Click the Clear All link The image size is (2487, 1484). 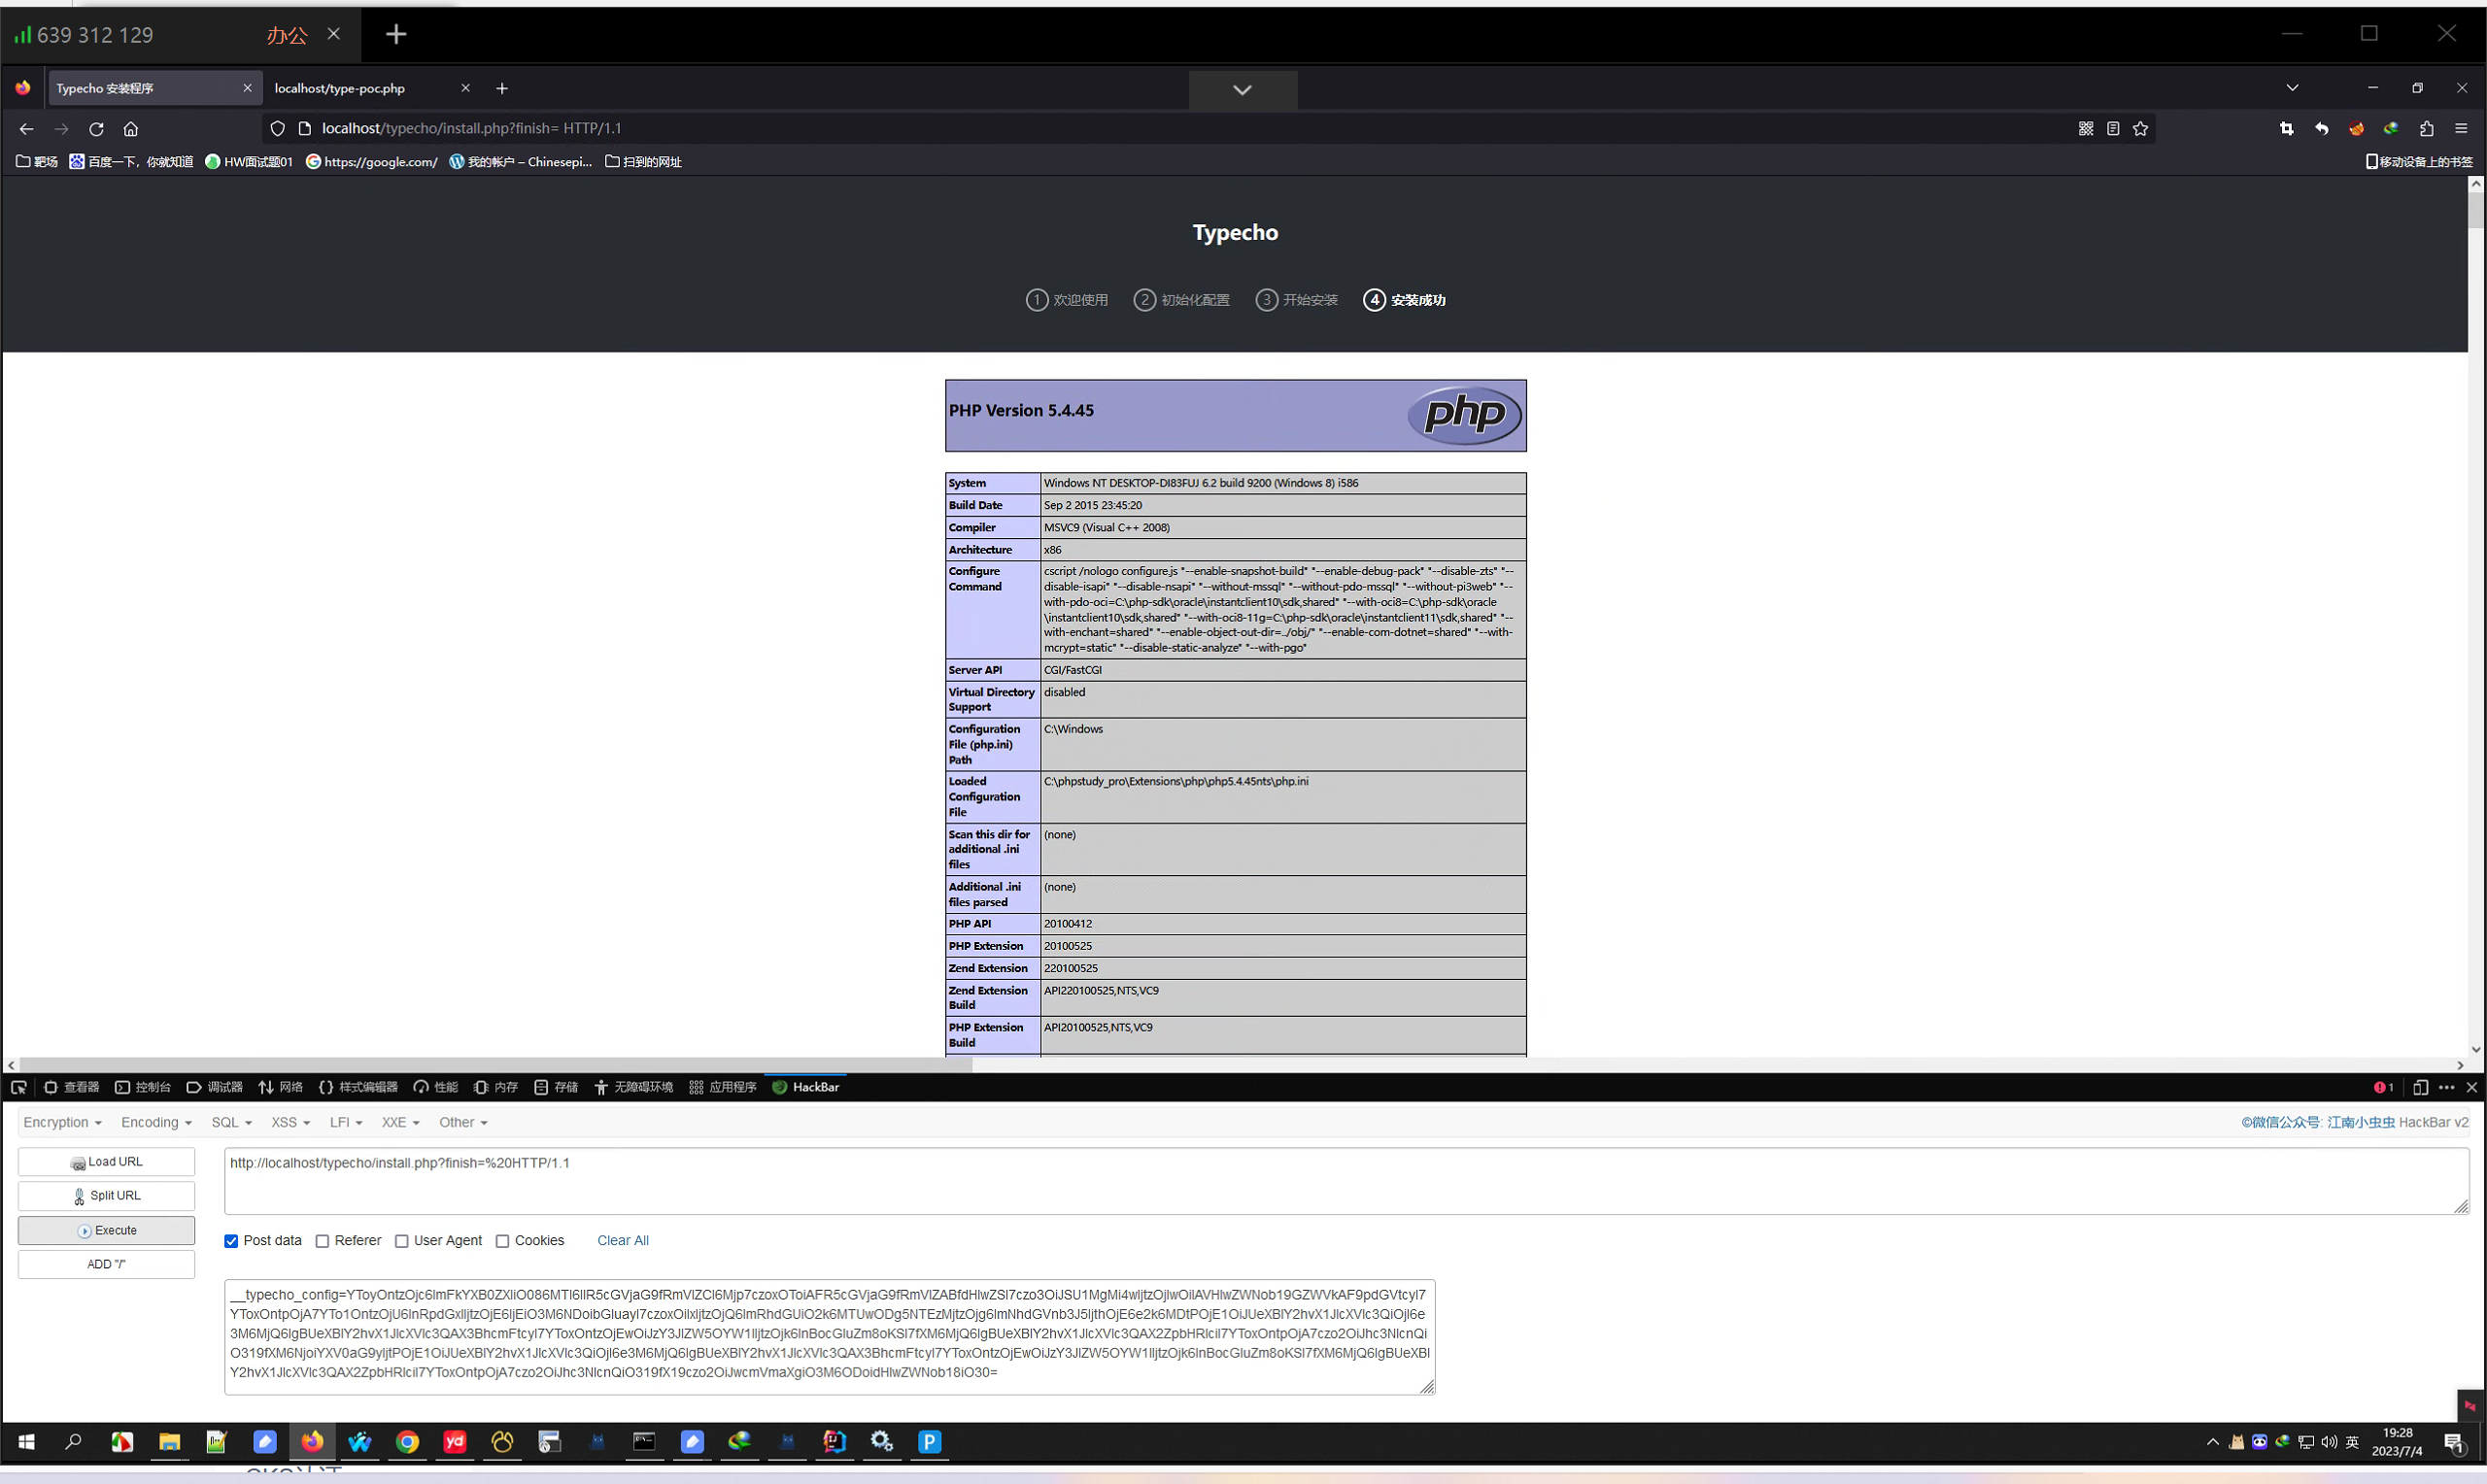coord(622,1241)
